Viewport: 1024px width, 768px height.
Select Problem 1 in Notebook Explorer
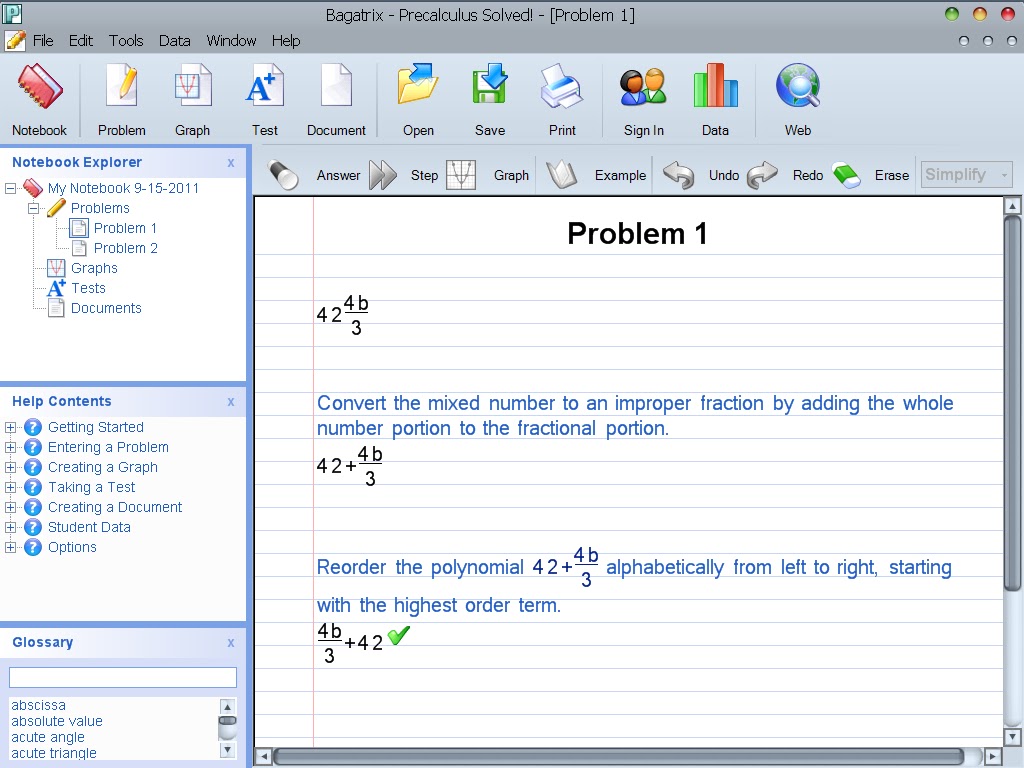coord(125,228)
